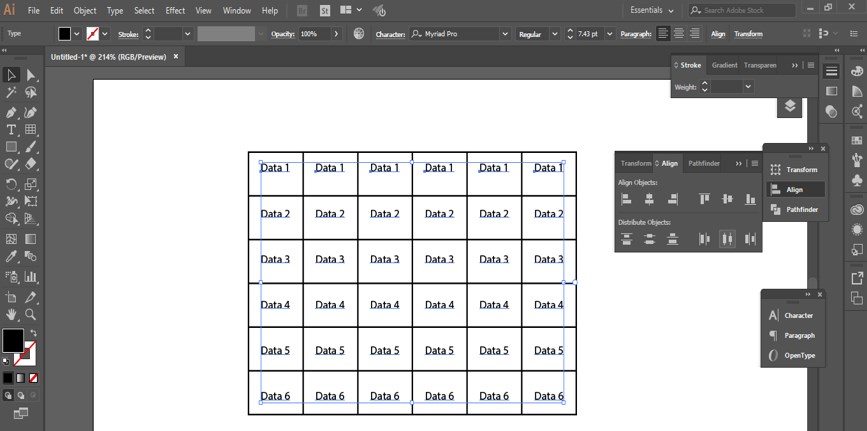867x431 pixels.
Task: Set paint mode to Color
Action: pyautogui.click(x=8, y=378)
